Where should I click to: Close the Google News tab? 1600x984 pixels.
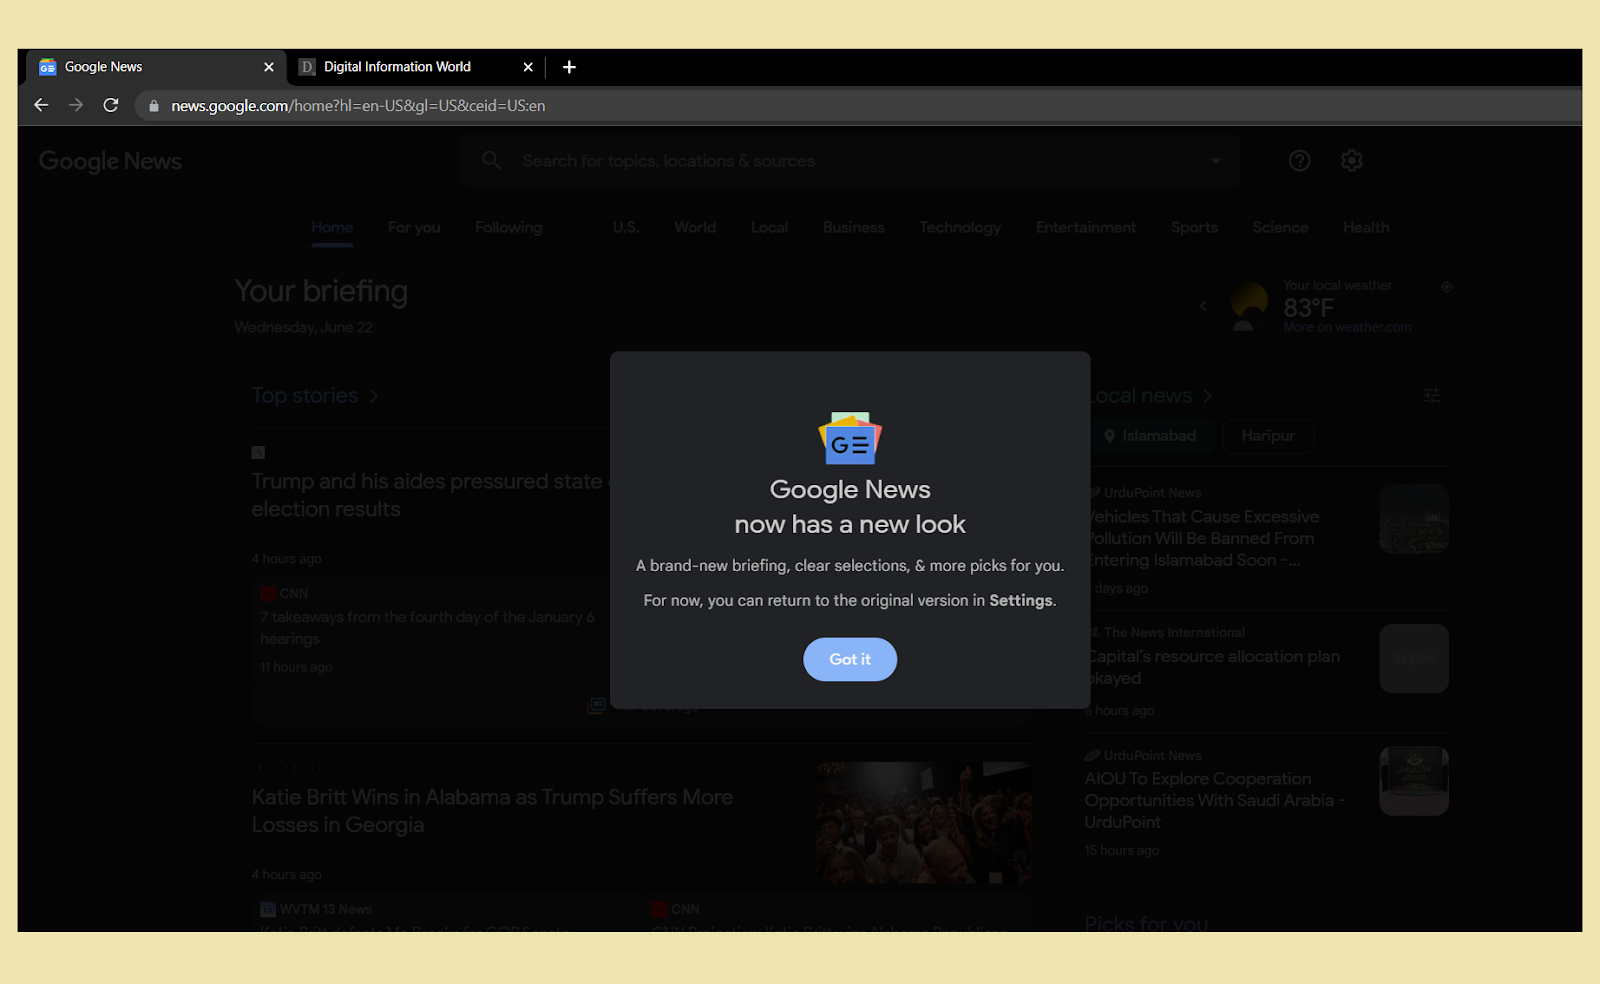(268, 67)
